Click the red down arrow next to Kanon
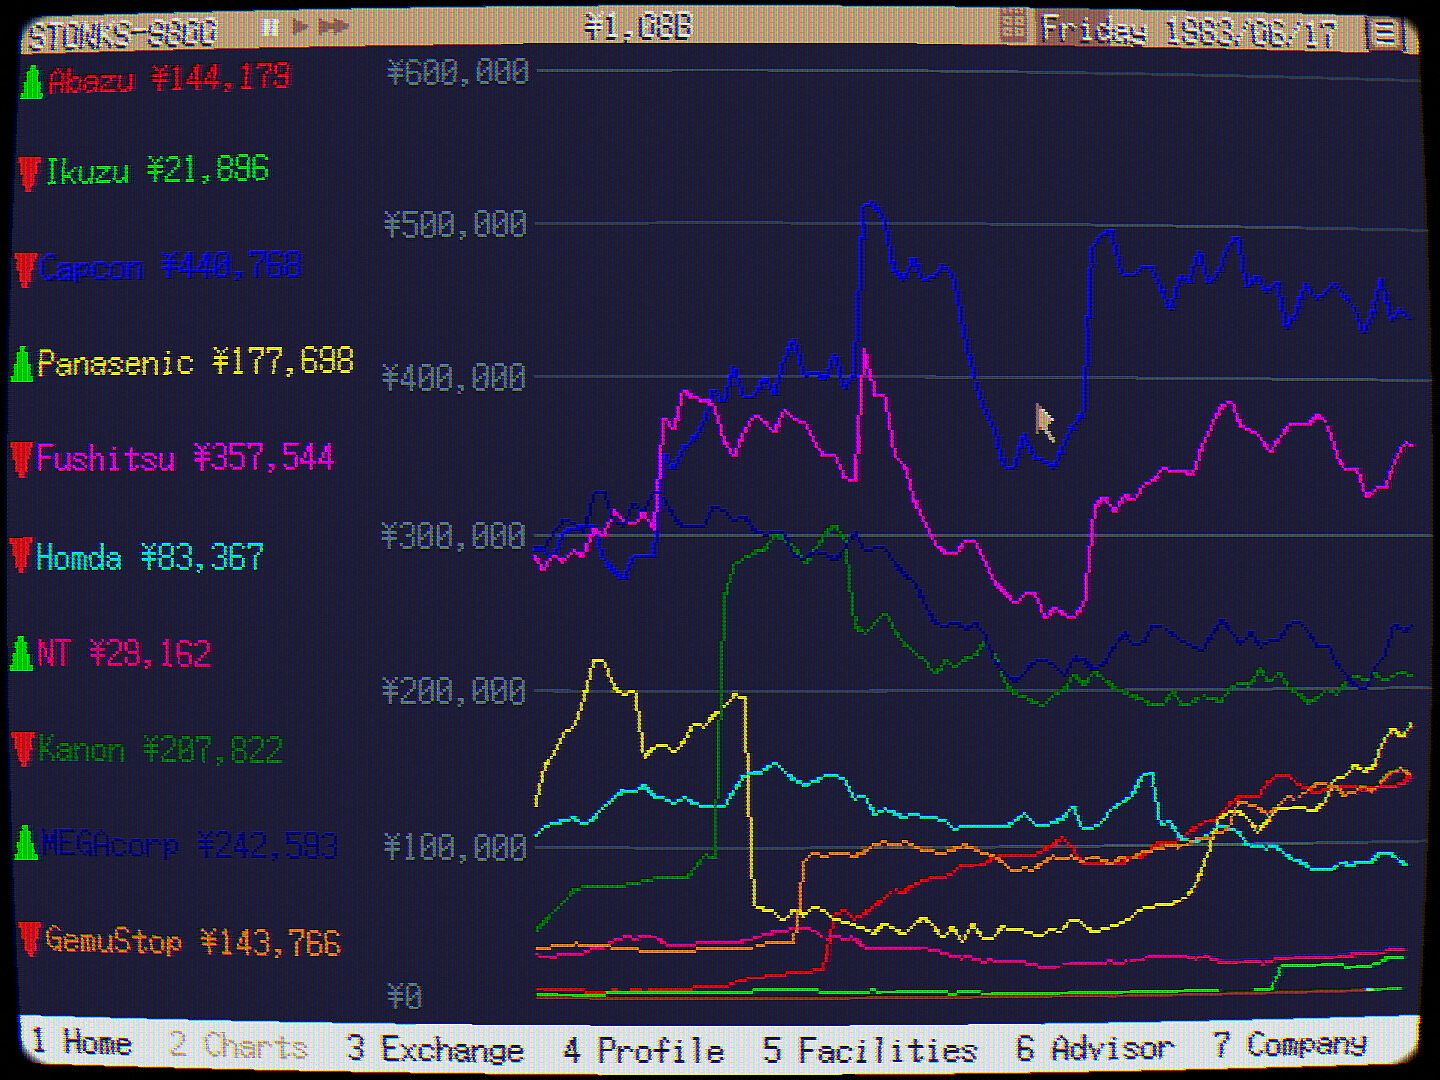 [24, 750]
